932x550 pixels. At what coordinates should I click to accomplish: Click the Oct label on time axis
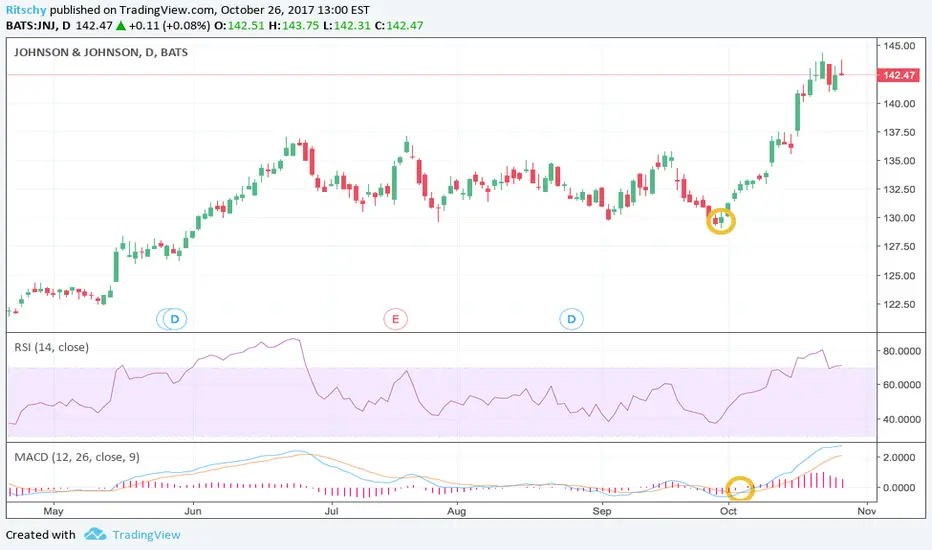tap(728, 511)
